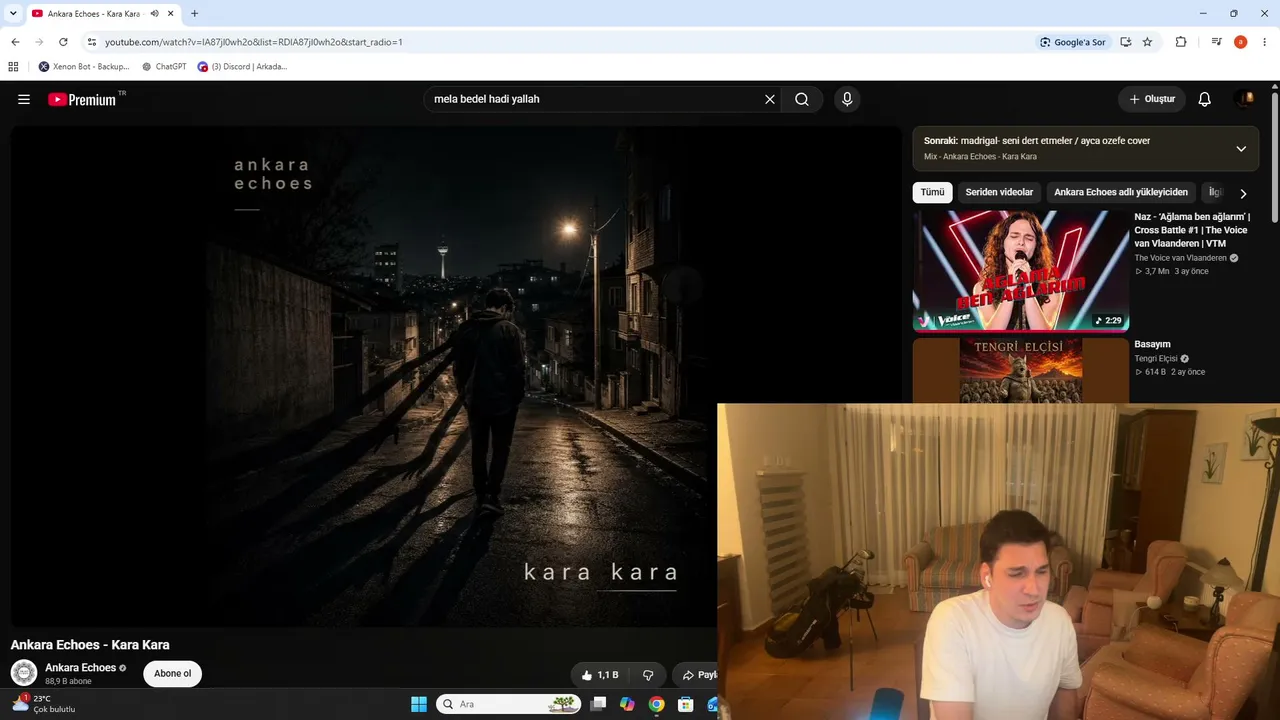Go back in the browser
Image resolution: width=1280 pixels, height=720 pixels.
pyautogui.click(x=15, y=42)
